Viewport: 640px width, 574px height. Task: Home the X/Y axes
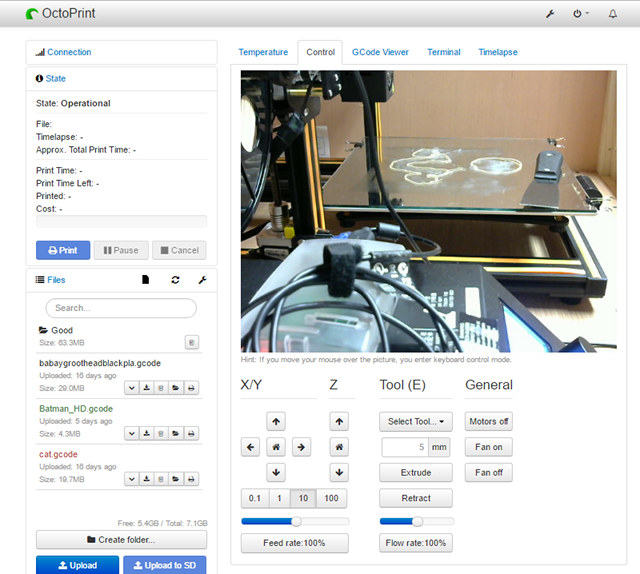276,447
